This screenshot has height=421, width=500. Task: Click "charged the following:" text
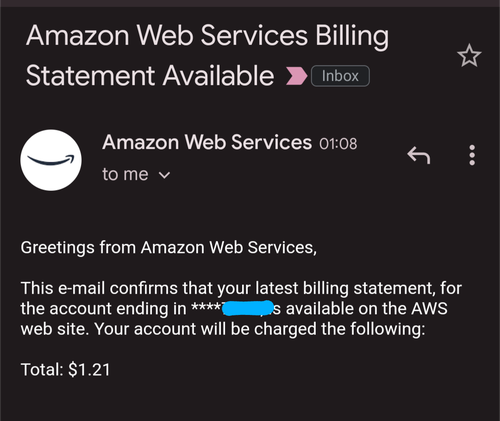tap(340, 329)
